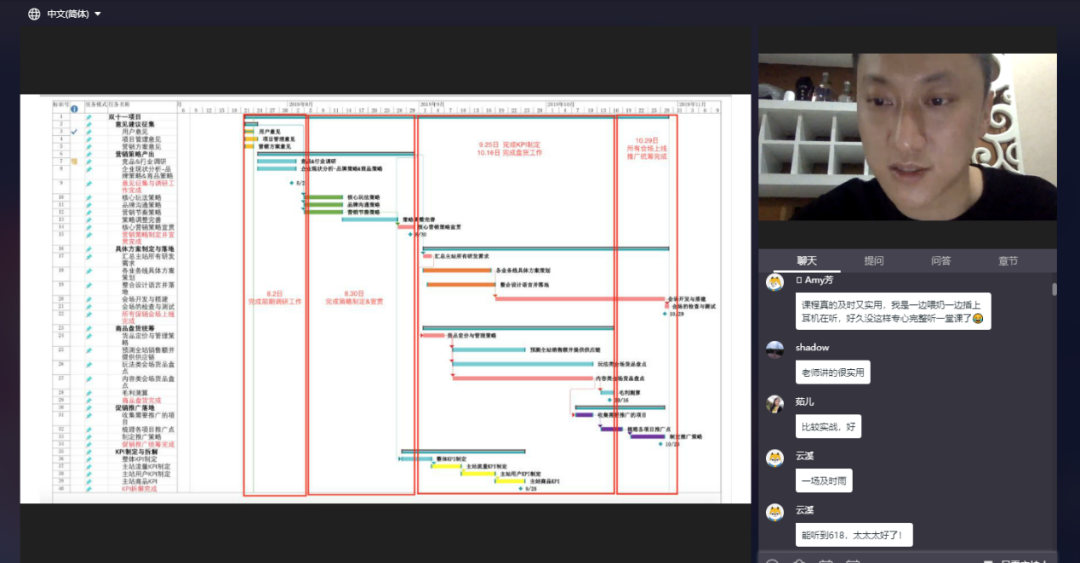Click the 8.30日 完成策略制定&宣贯 milestone note
The height and width of the screenshot is (563, 1080).
(x=354, y=298)
